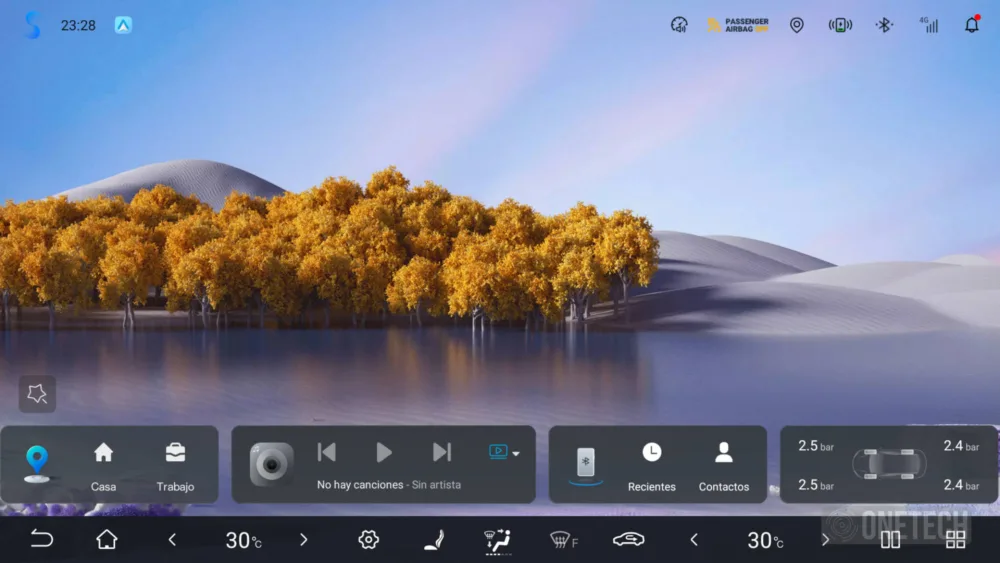Open seat settings from the bottom bar
Screen dimensions: 1000x563
(434, 540)
